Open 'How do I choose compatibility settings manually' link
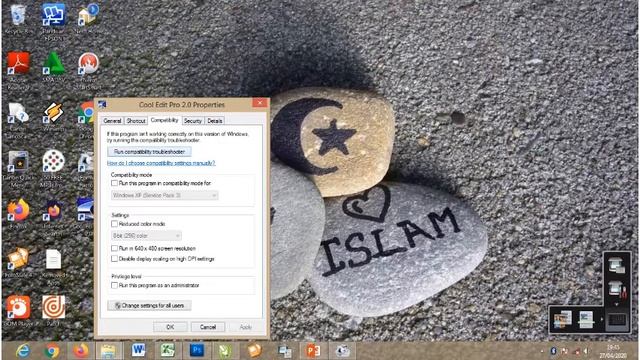This screenshot has height=360, width=640. 161,163
